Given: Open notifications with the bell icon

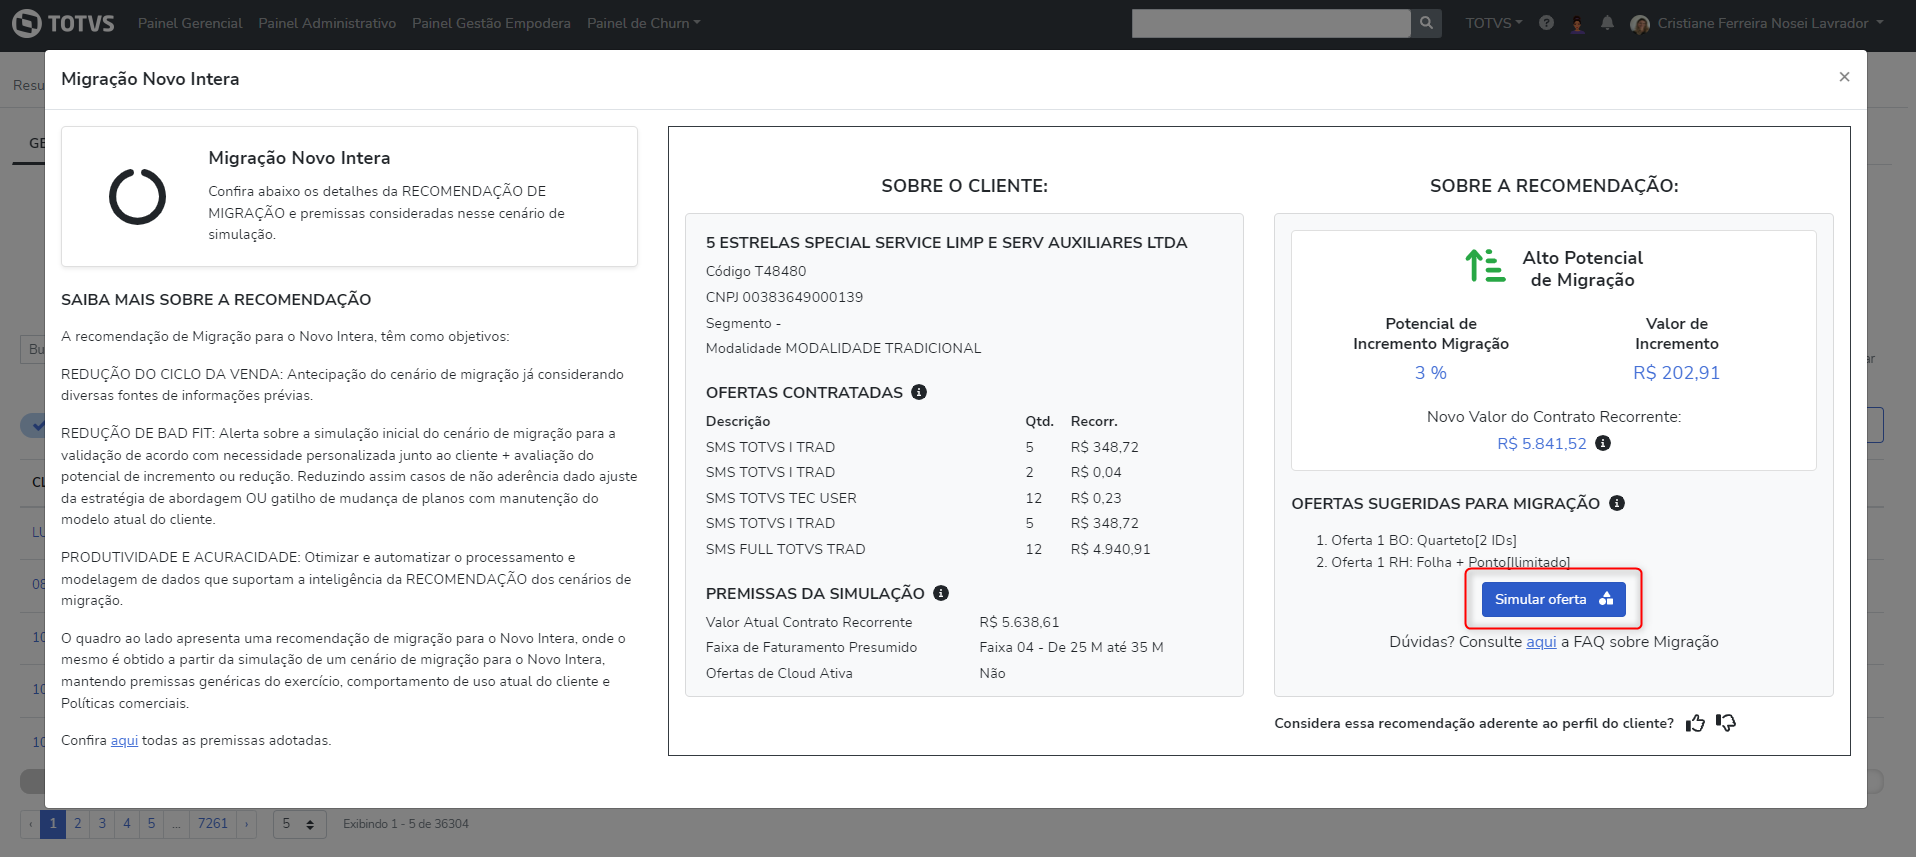Looking at the screenshot, I should tap(1607, 23).
